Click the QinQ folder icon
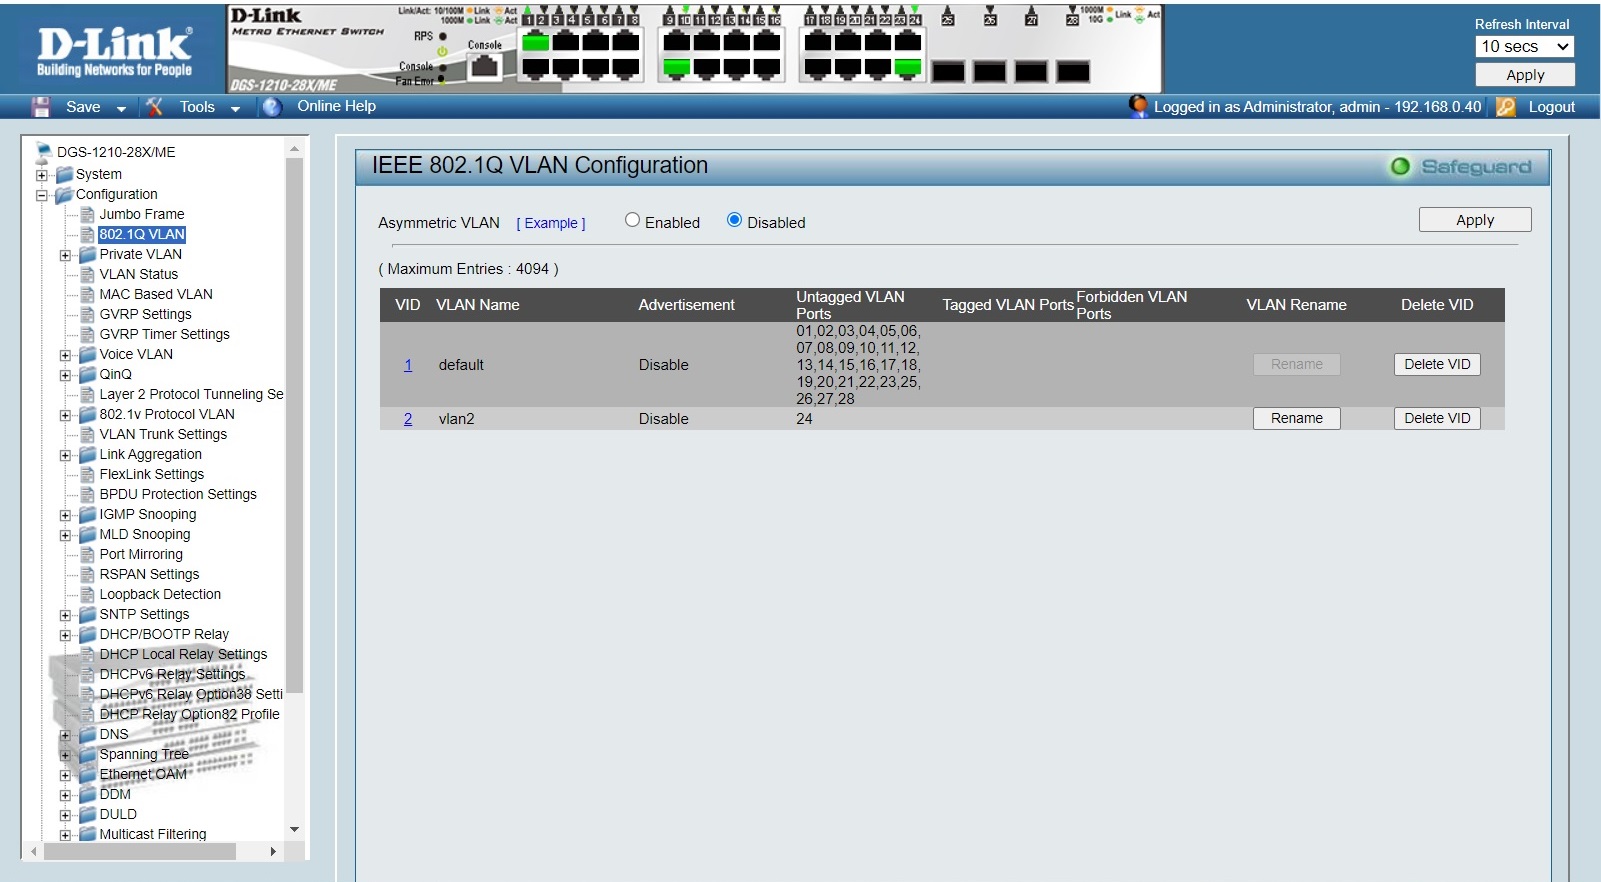 coord(88,374)
